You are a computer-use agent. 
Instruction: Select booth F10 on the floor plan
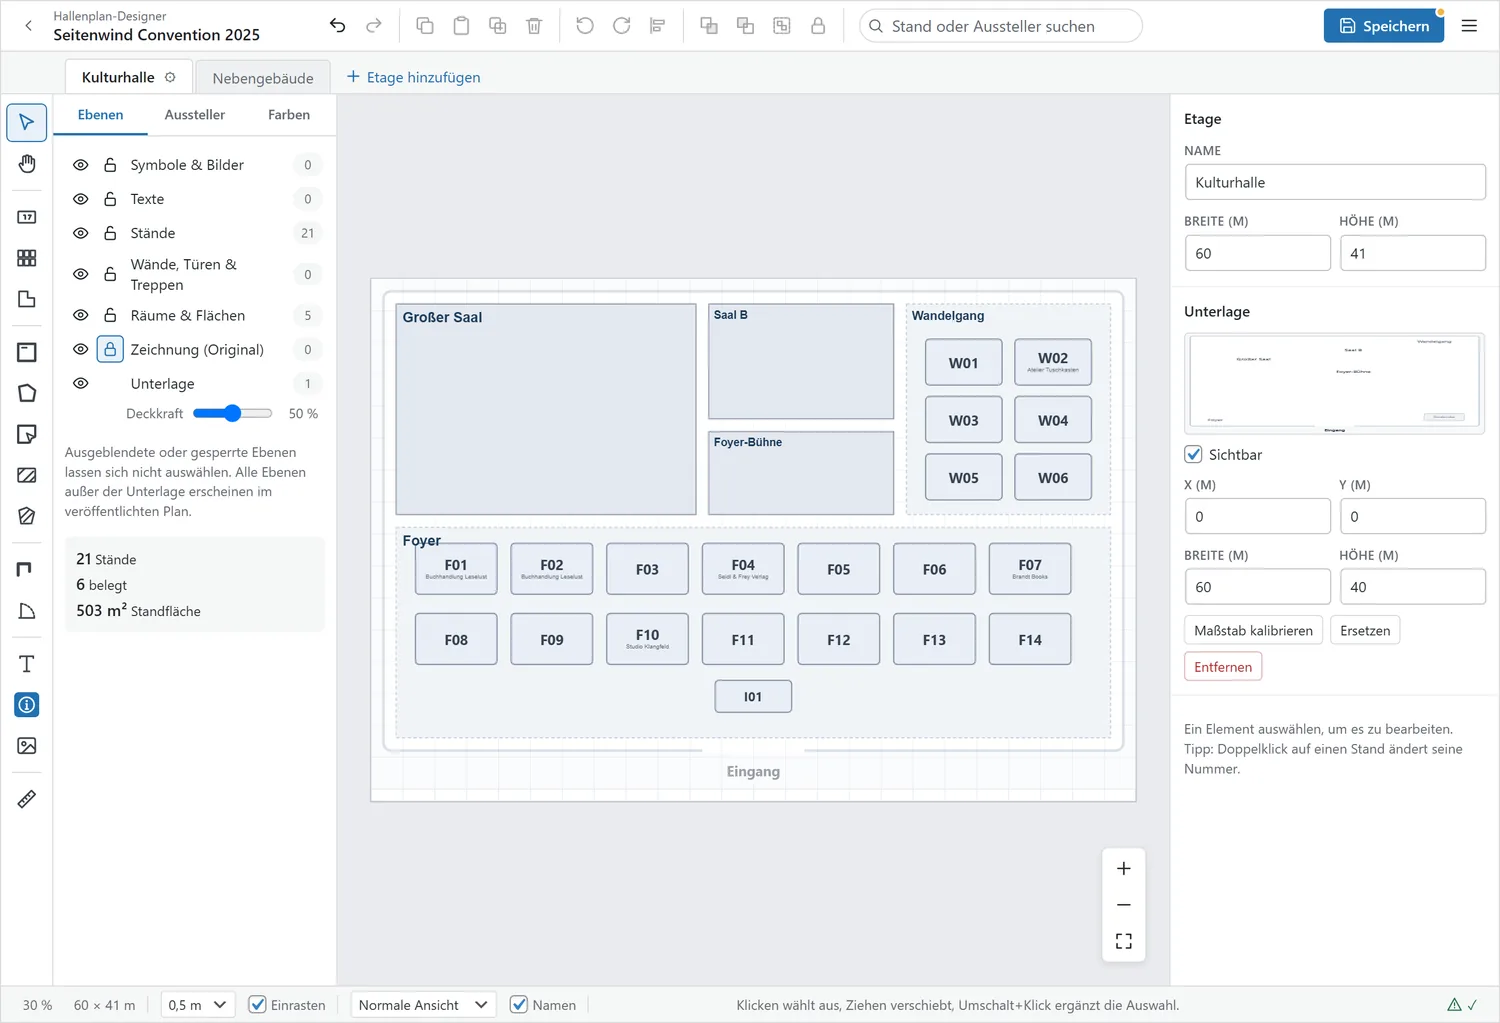(648, 639)
